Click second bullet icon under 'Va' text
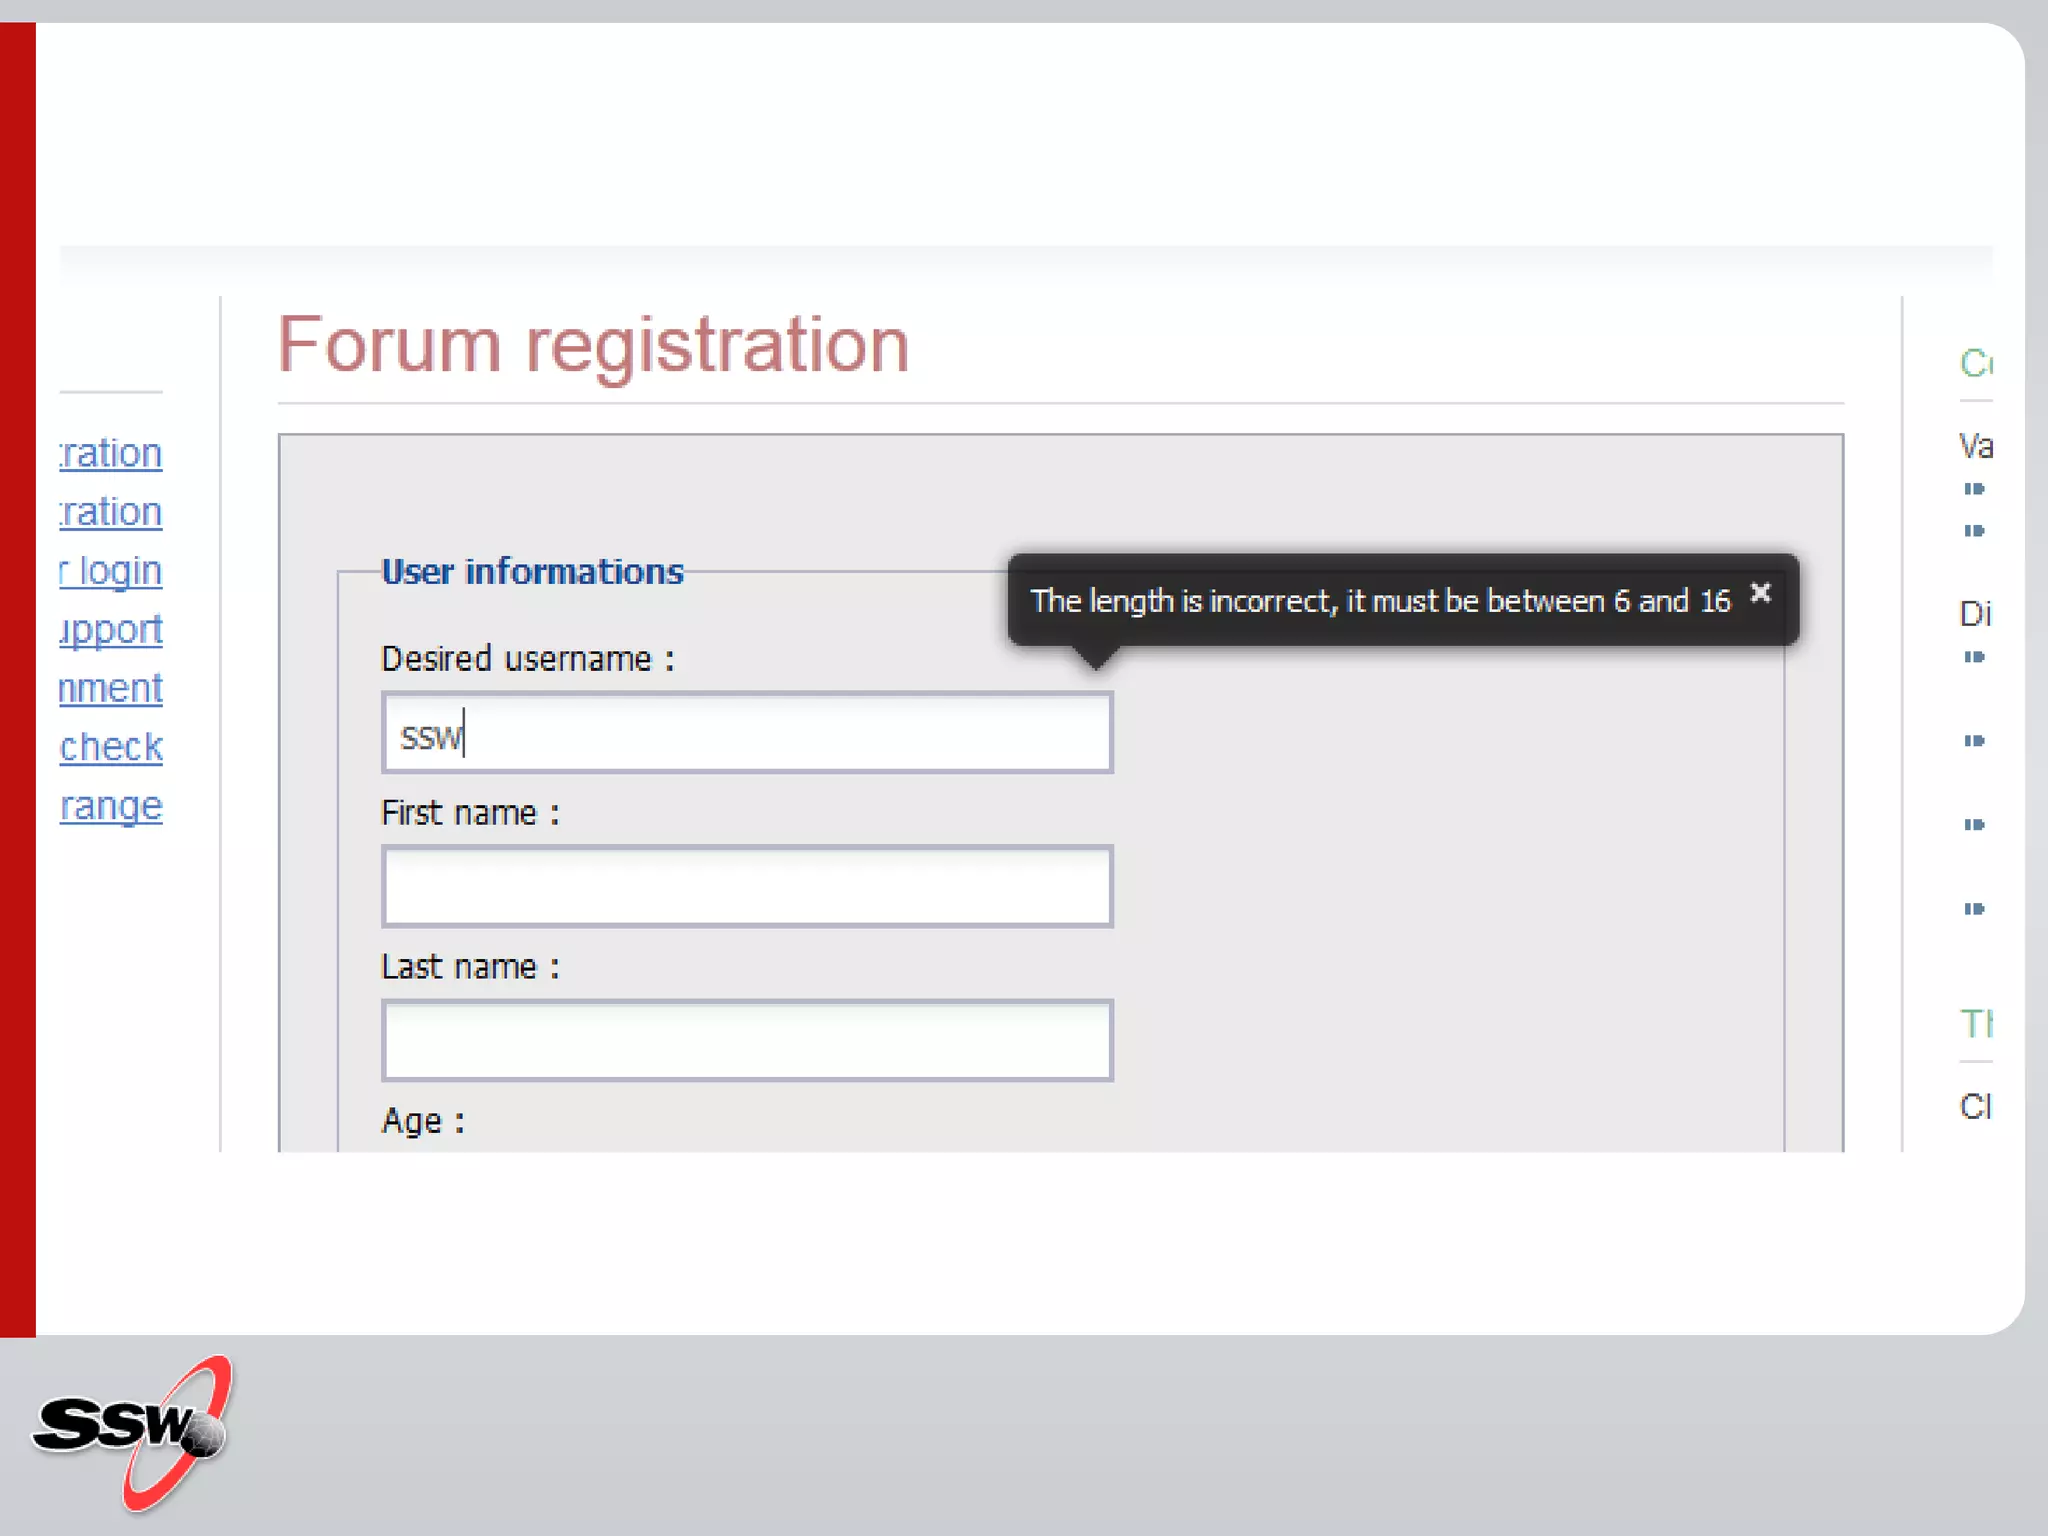This screenshot has height=1536, width=2048. pyautogui.click(x=1973, y=531)
